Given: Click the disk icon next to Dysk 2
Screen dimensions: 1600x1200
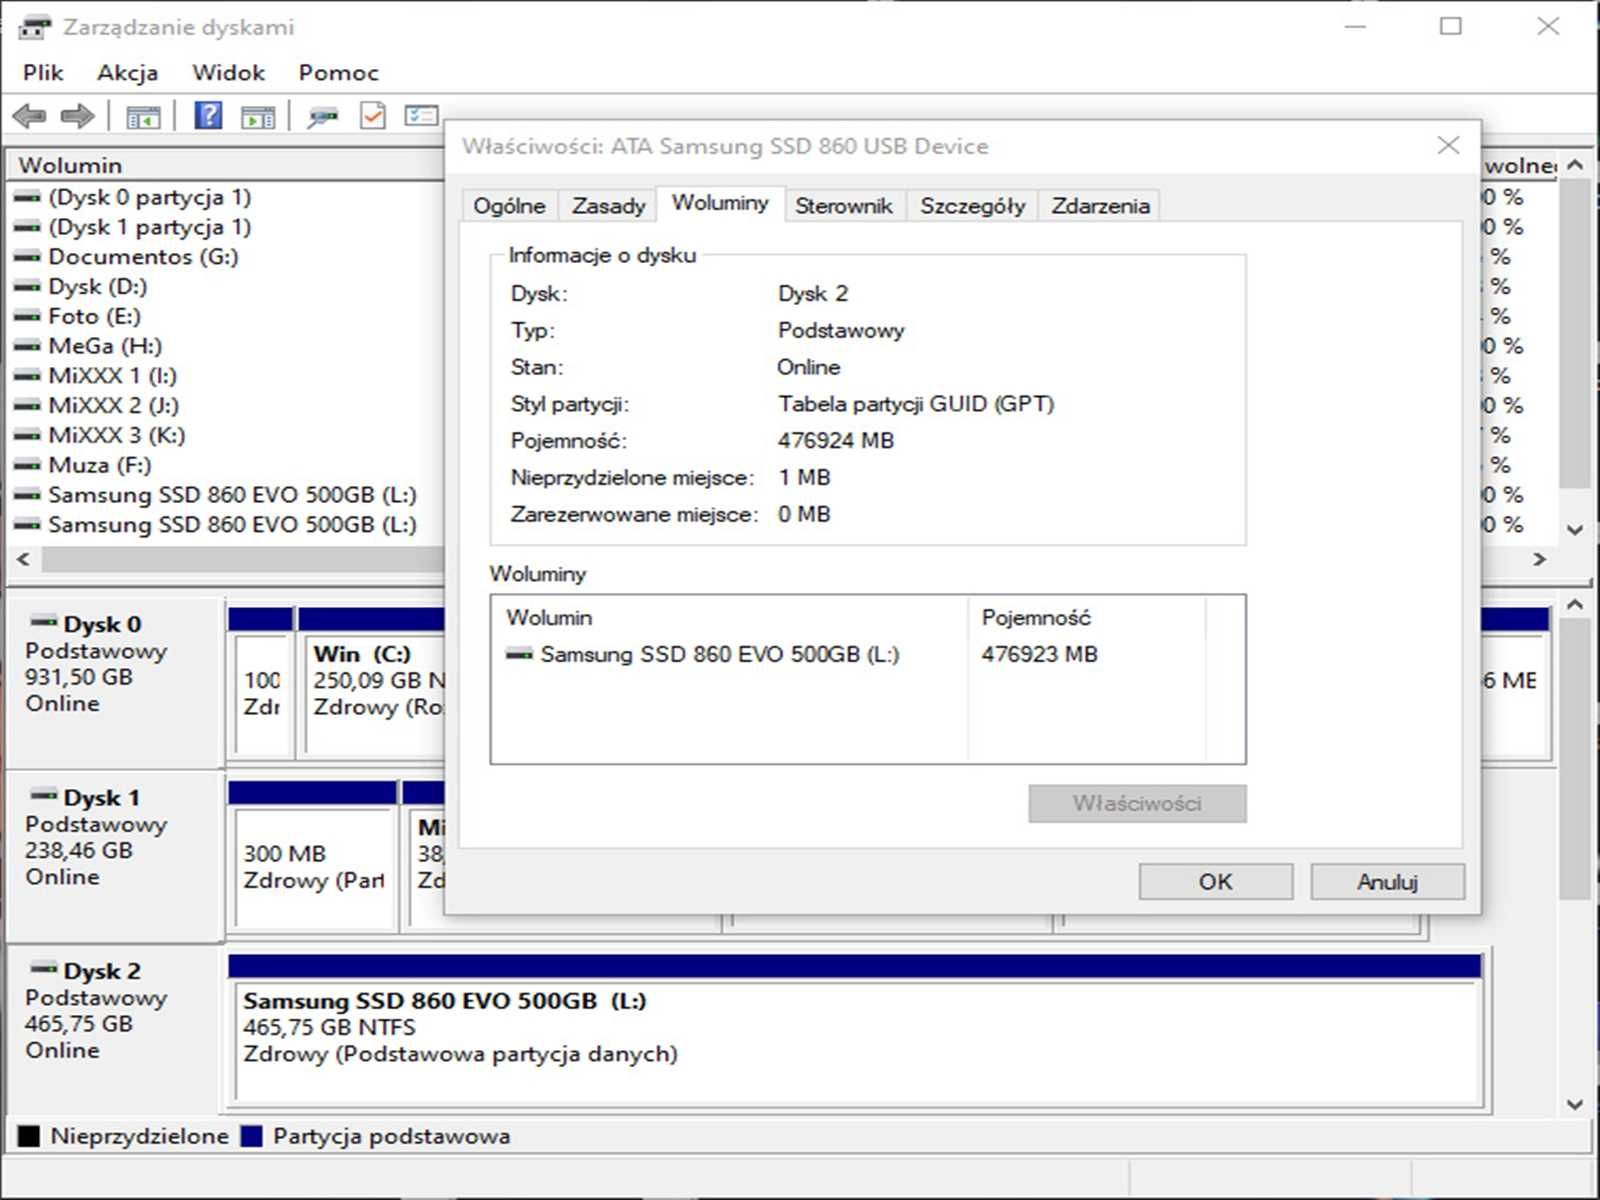Looking at the screenshot, I should pyautogui.click(x=44, y=969).
